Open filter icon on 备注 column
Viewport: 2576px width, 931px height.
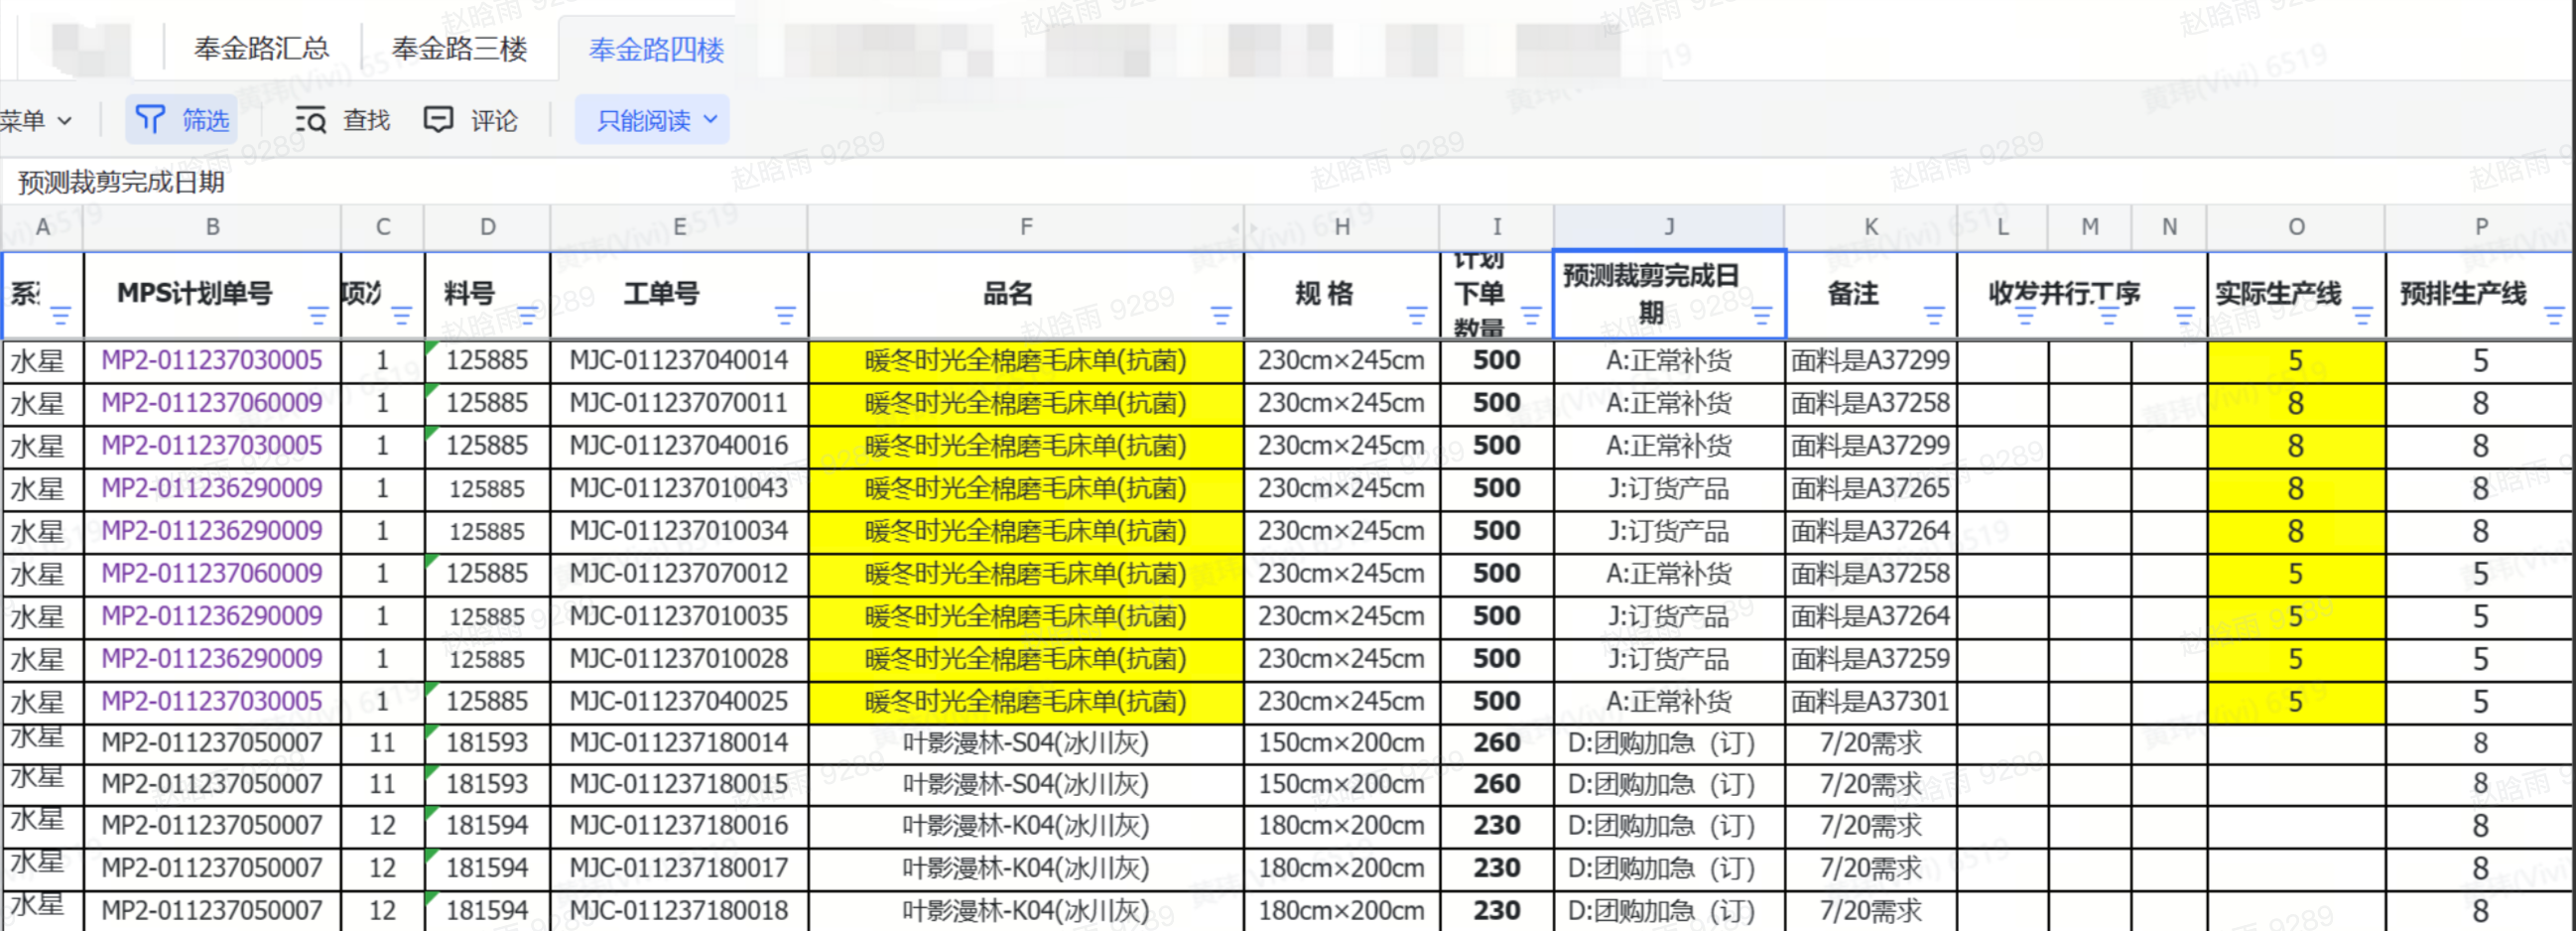(1934, 317)
